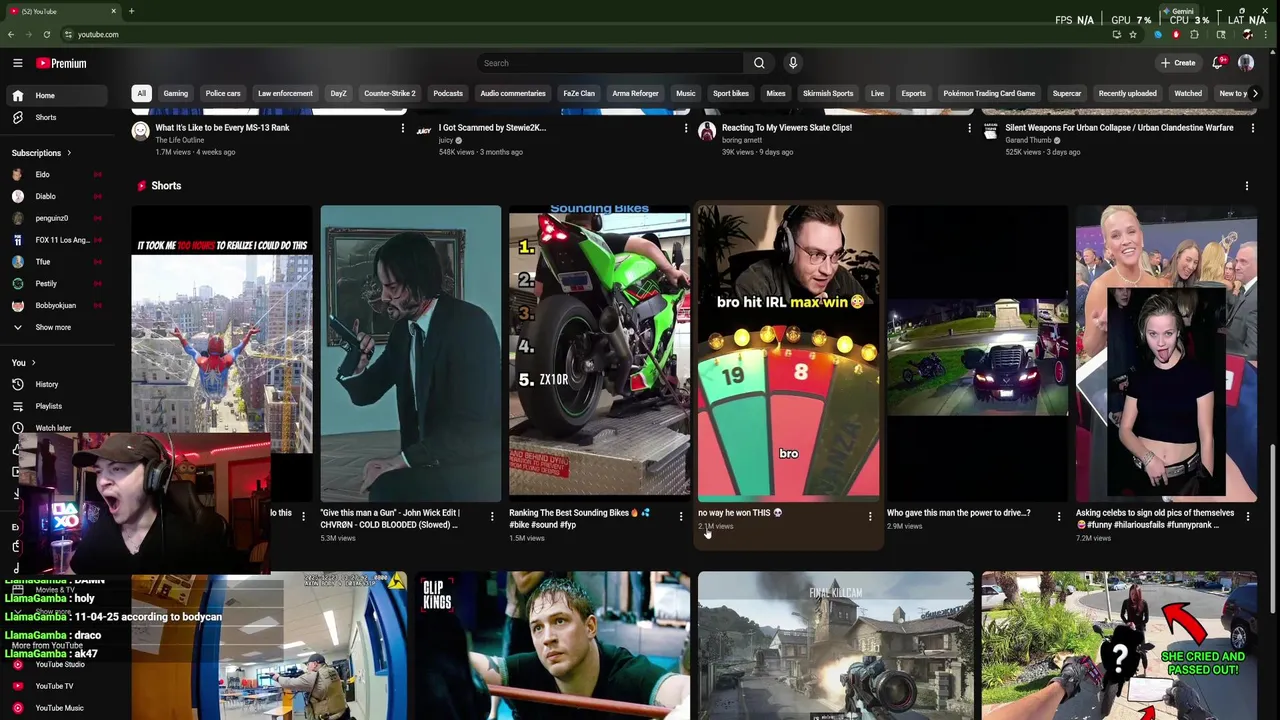The width and height of the screenshot is (1280, 720).
Task: Click the YouTube Music icon
Action: tap(17, 708)
